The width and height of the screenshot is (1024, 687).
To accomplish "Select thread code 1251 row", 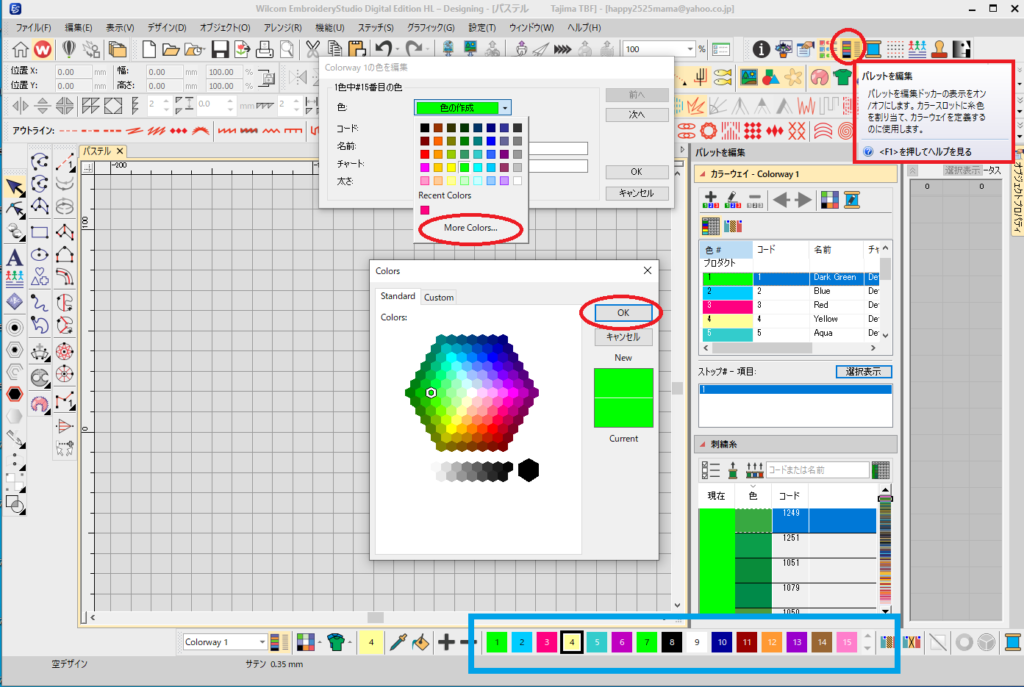I will 787,545.
